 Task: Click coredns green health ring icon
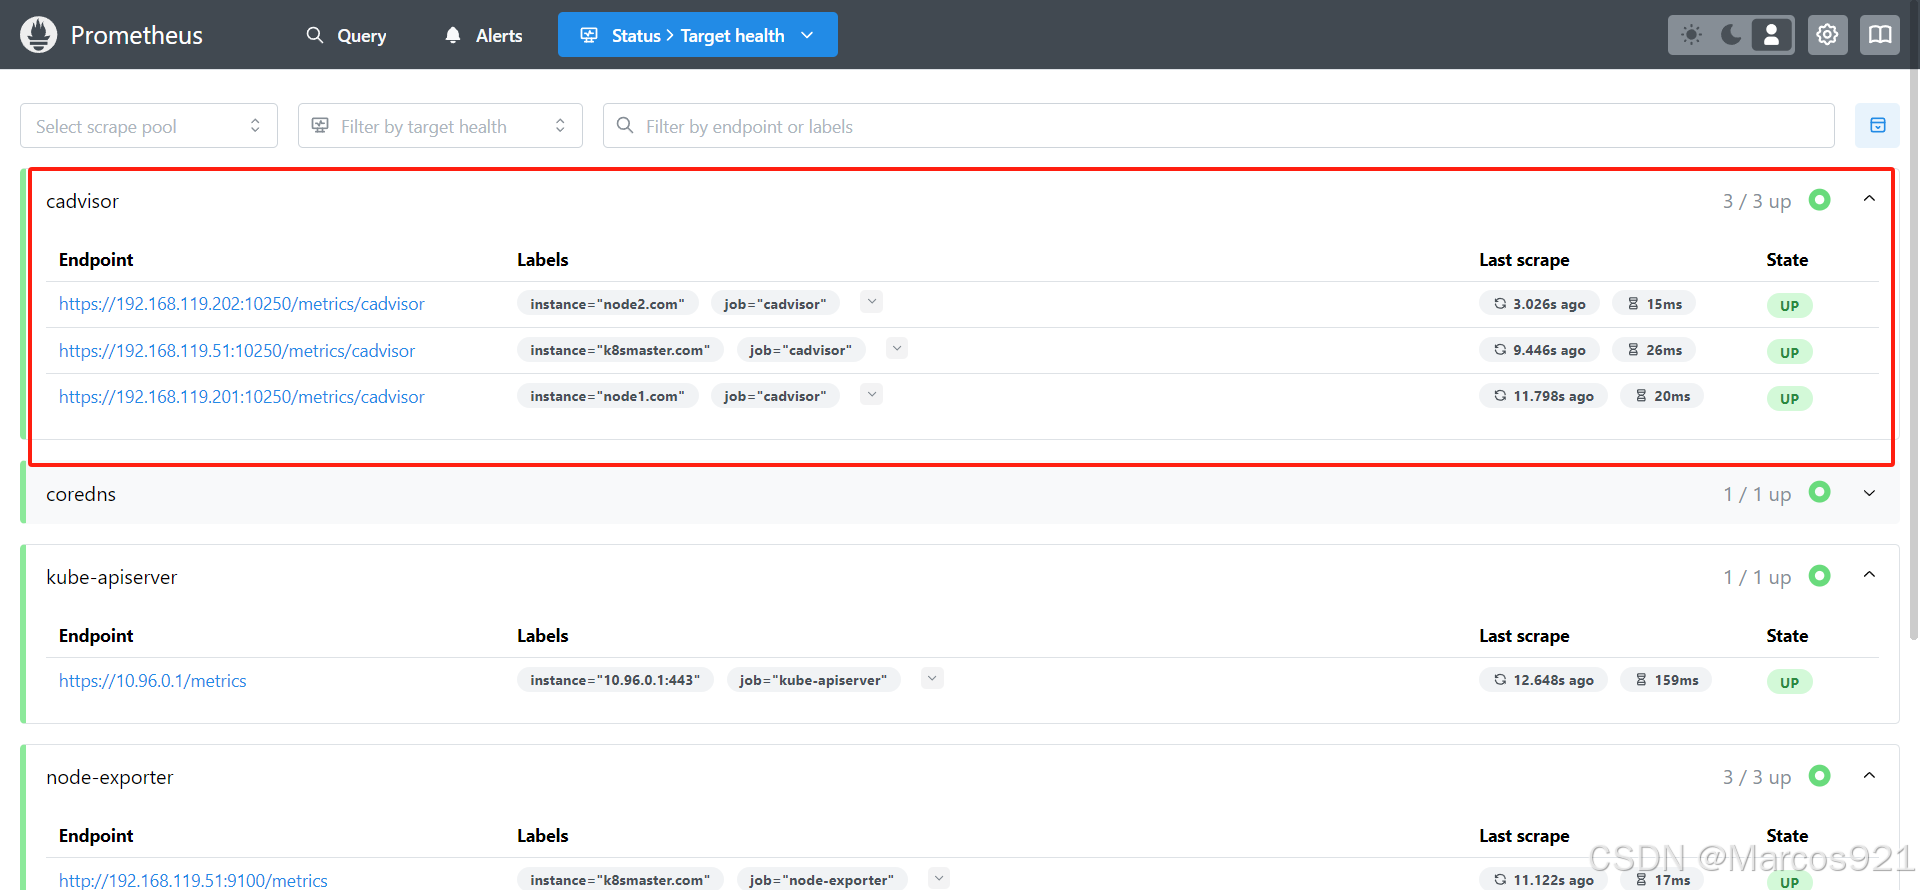coord(1820,492)
